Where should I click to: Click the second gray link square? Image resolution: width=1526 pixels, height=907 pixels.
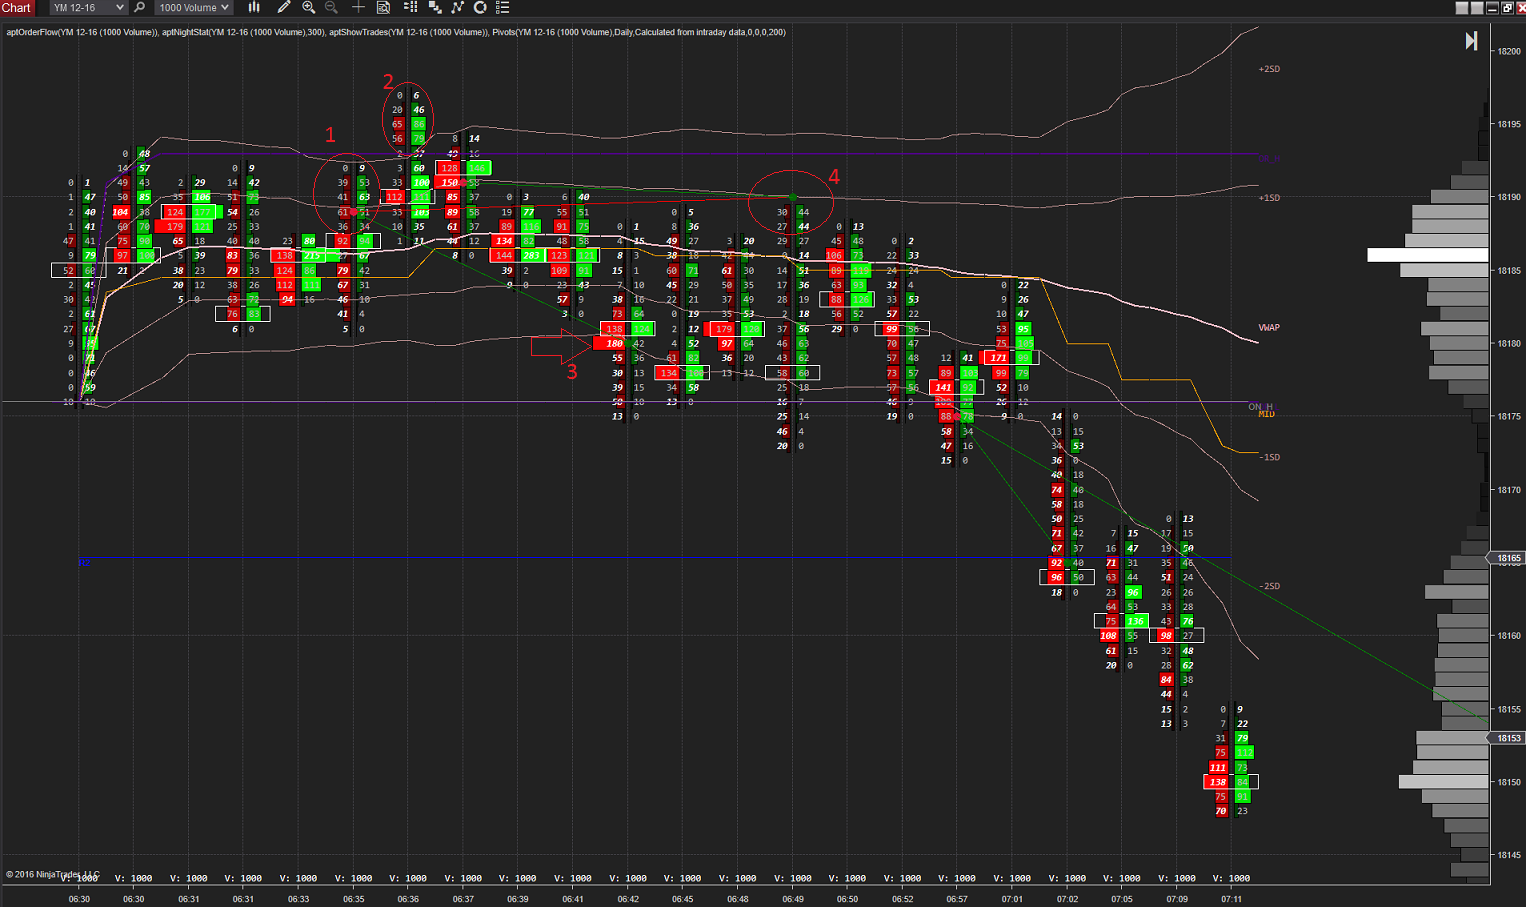click(x=1477, y=7)
